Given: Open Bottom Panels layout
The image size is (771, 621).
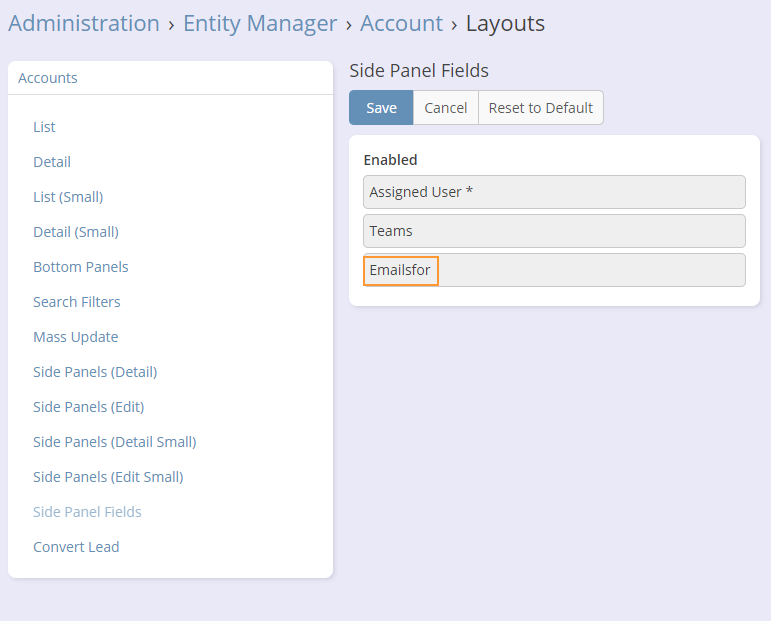Looking at the screenshot, I should 81,267.
